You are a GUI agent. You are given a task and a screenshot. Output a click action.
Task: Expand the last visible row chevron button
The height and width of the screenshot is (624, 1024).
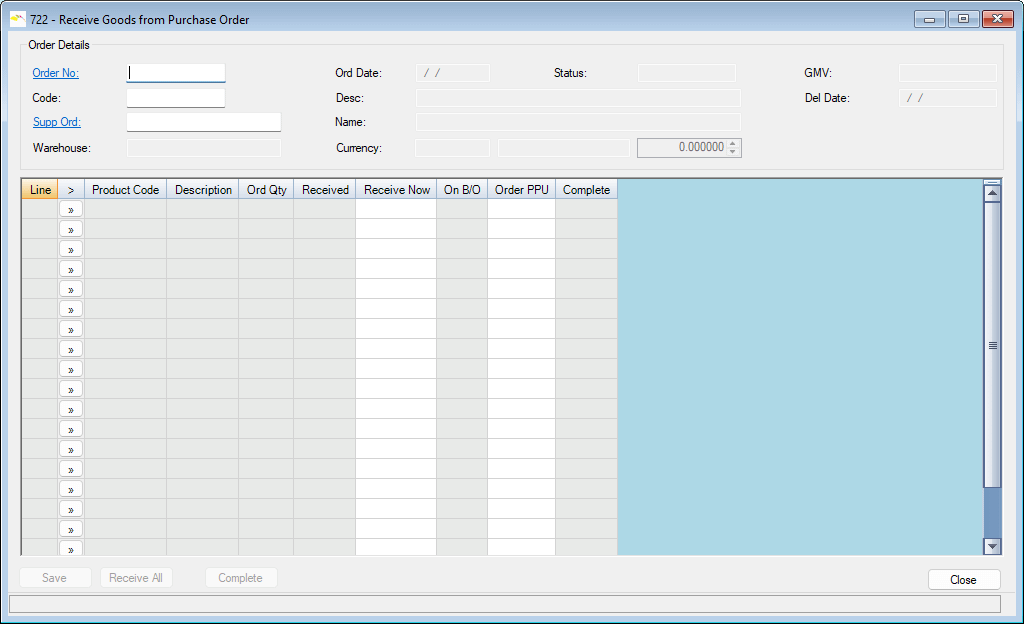tap(71, 548)
